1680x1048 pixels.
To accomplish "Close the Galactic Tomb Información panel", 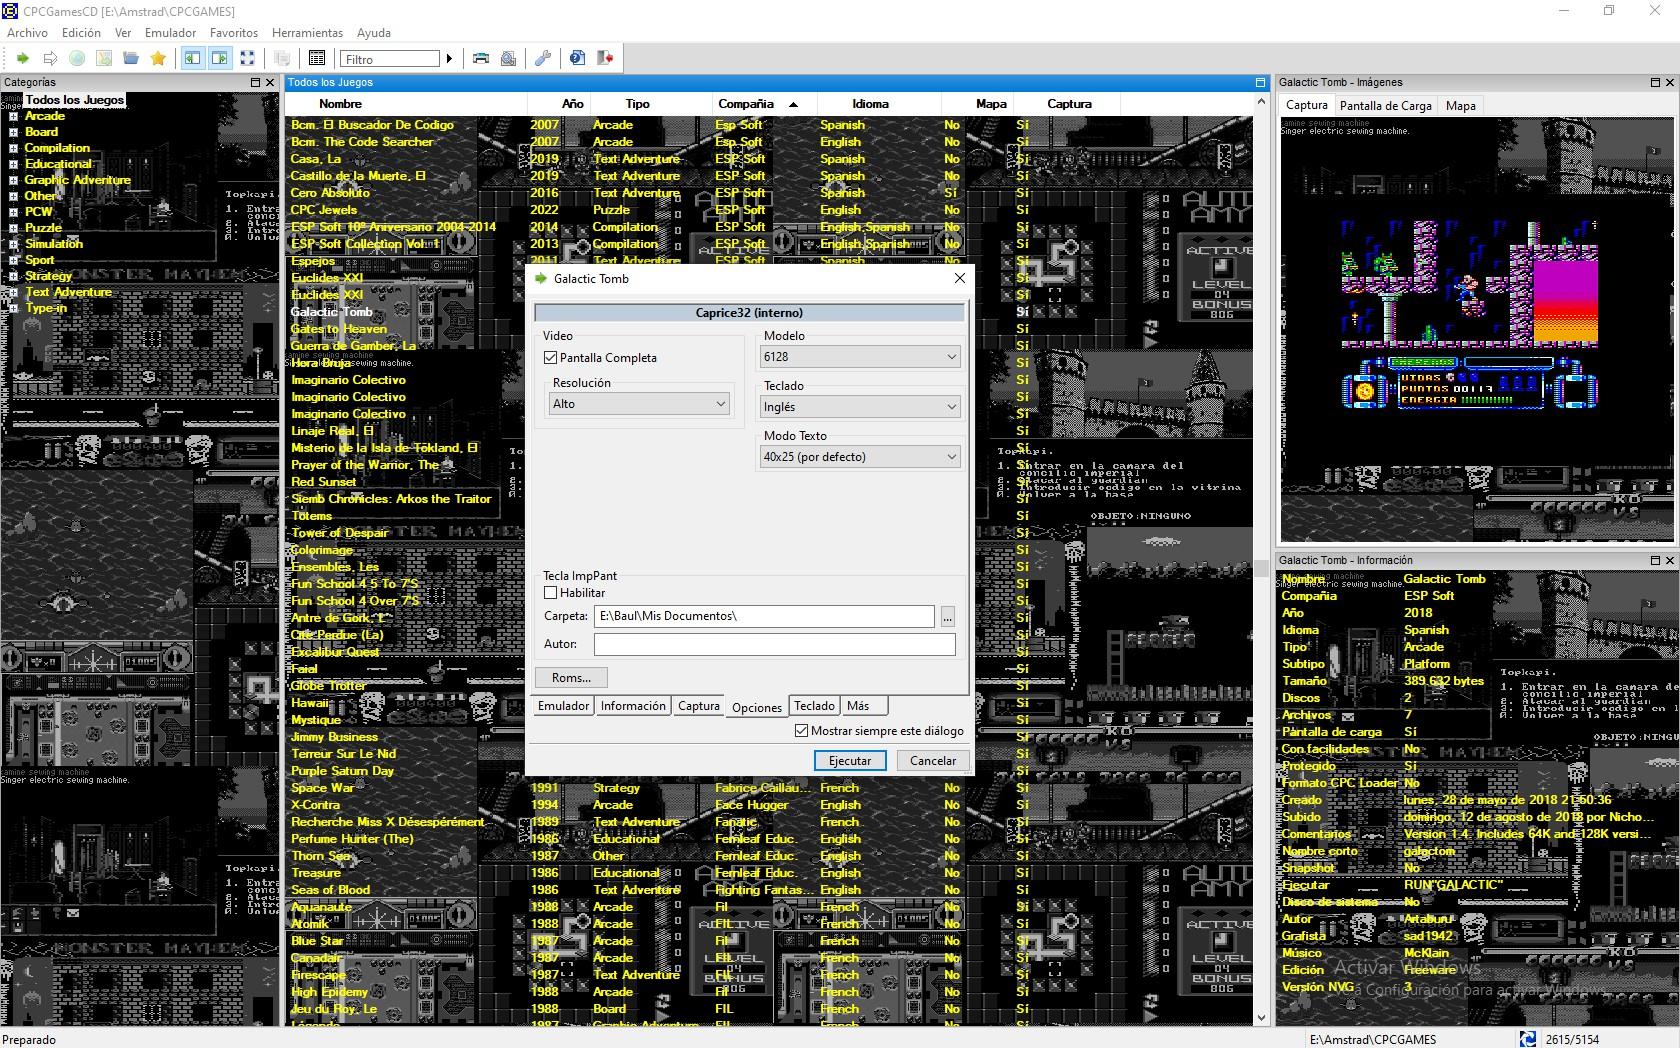I will point(1670,560).
